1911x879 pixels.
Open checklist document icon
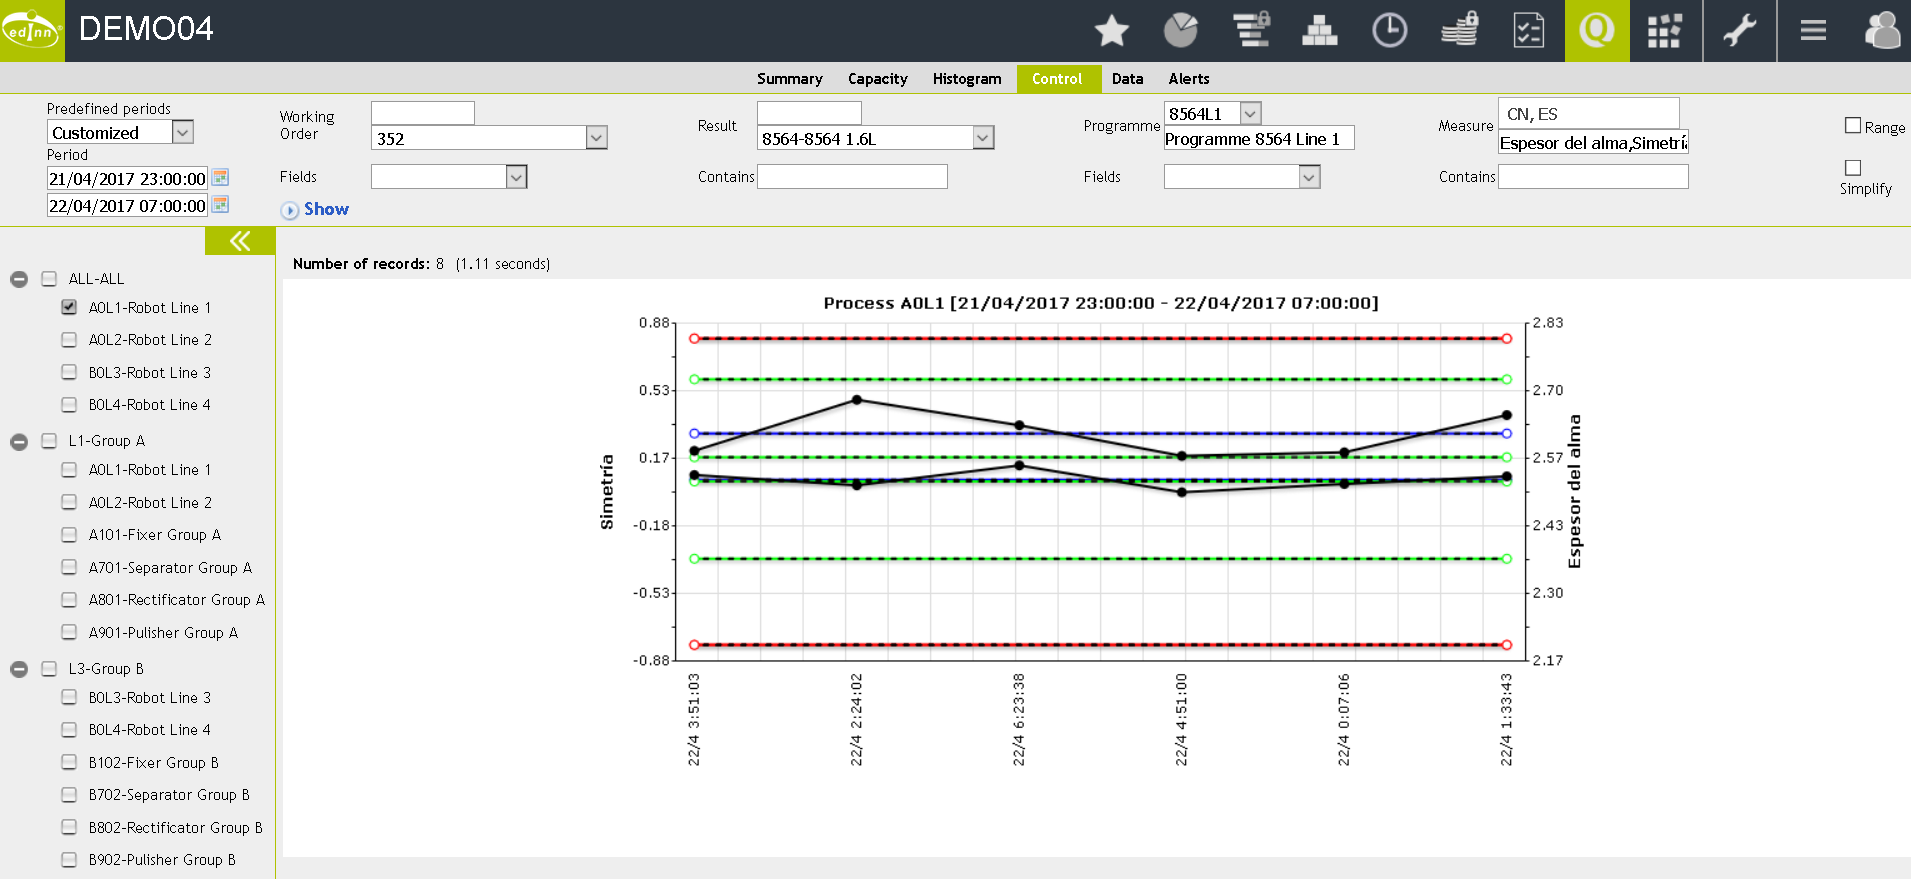pos(1529,31)
